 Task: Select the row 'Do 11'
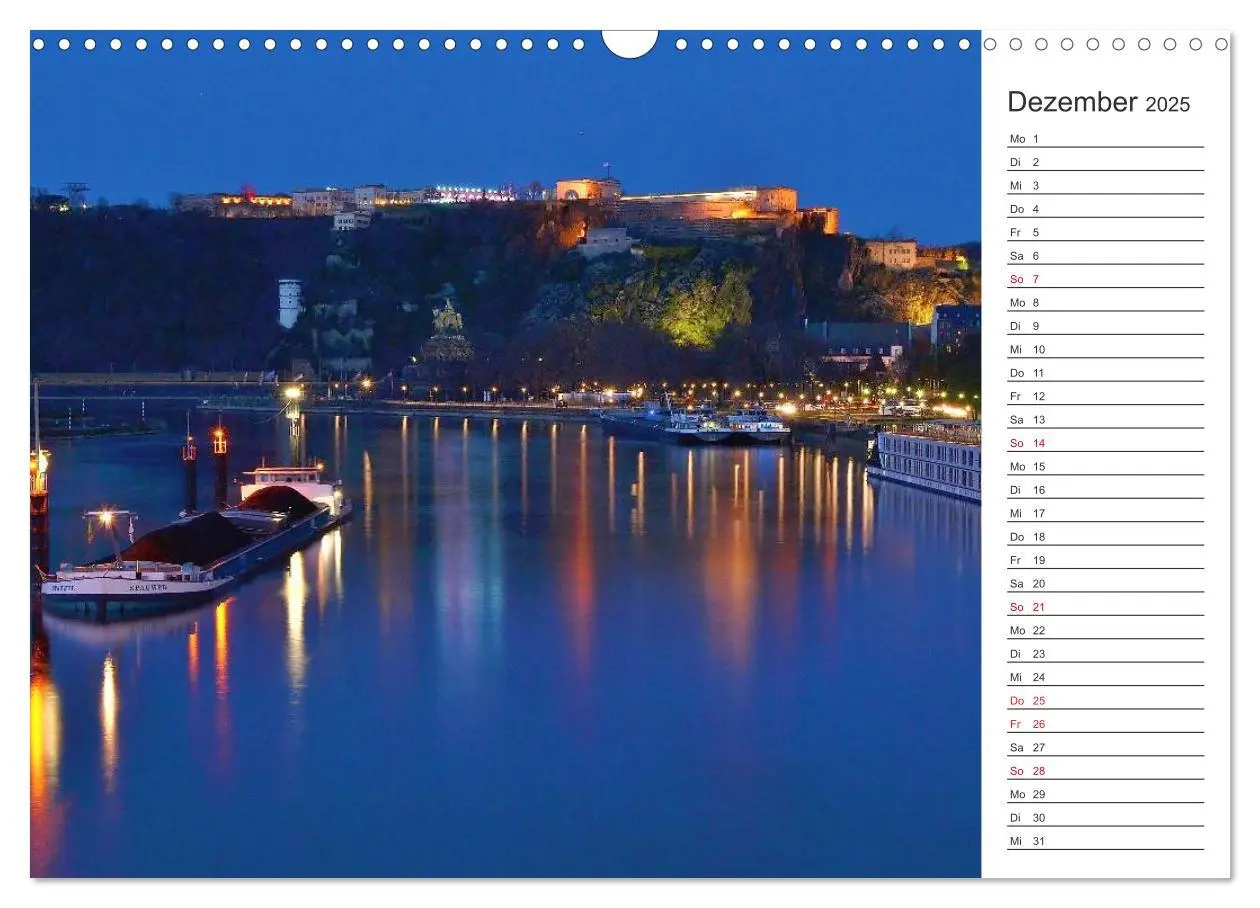click(x=1106, y=372)
